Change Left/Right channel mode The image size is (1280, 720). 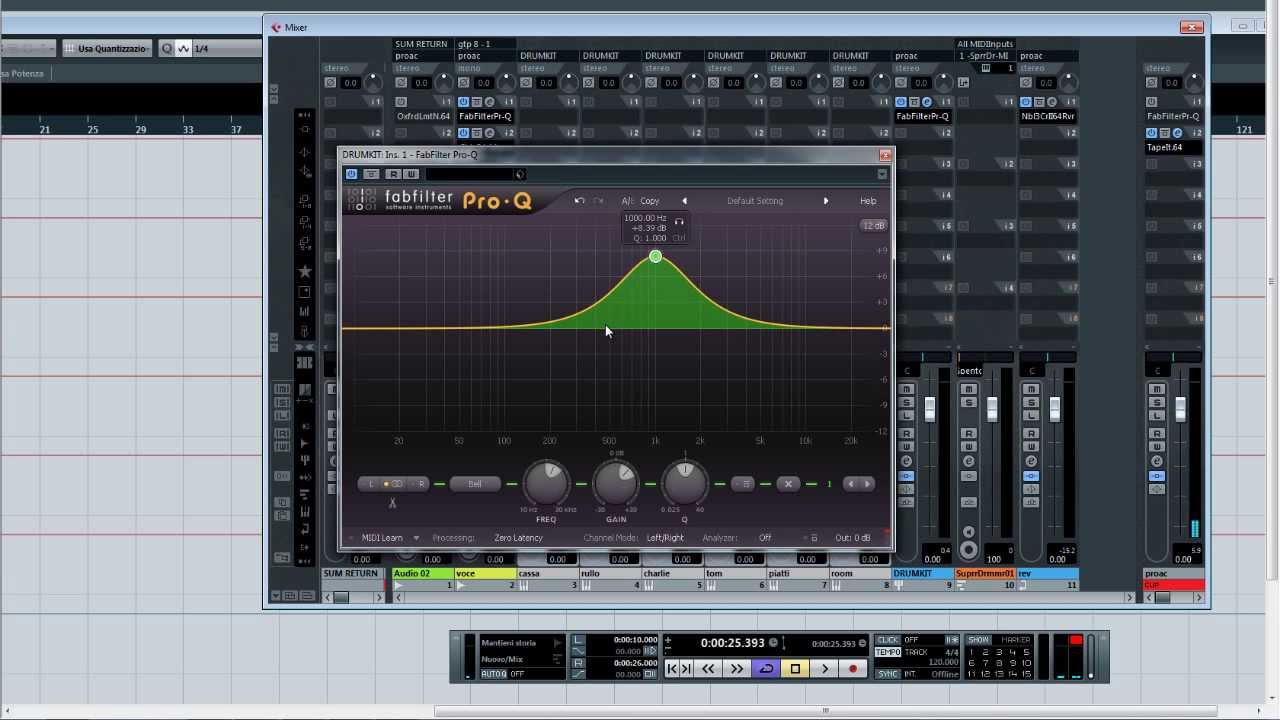click(x=665, y=538)
